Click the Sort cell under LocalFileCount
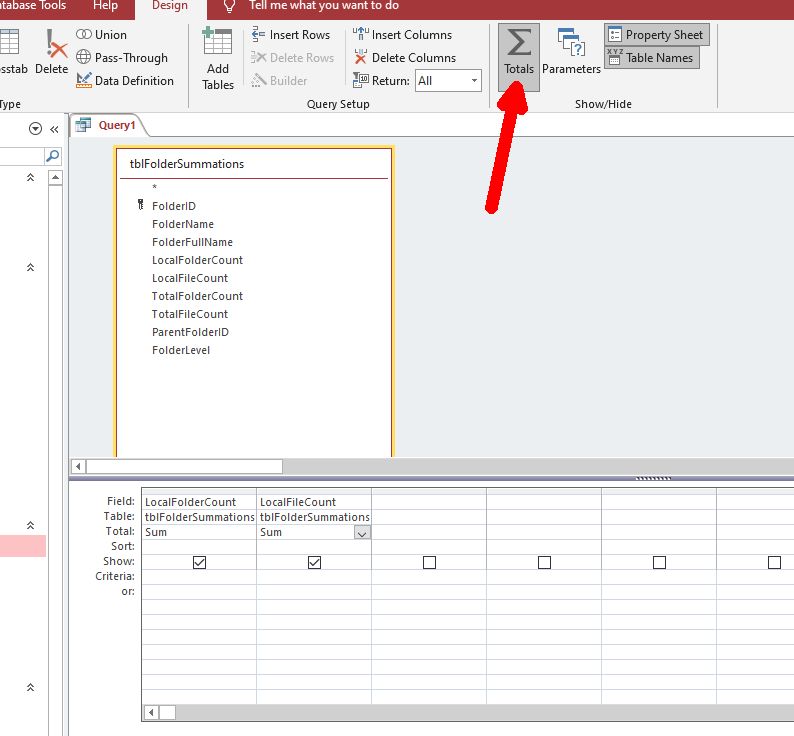The width and height of the screenshot is (794, 736). pyautogui.click(x=314, y=547)
